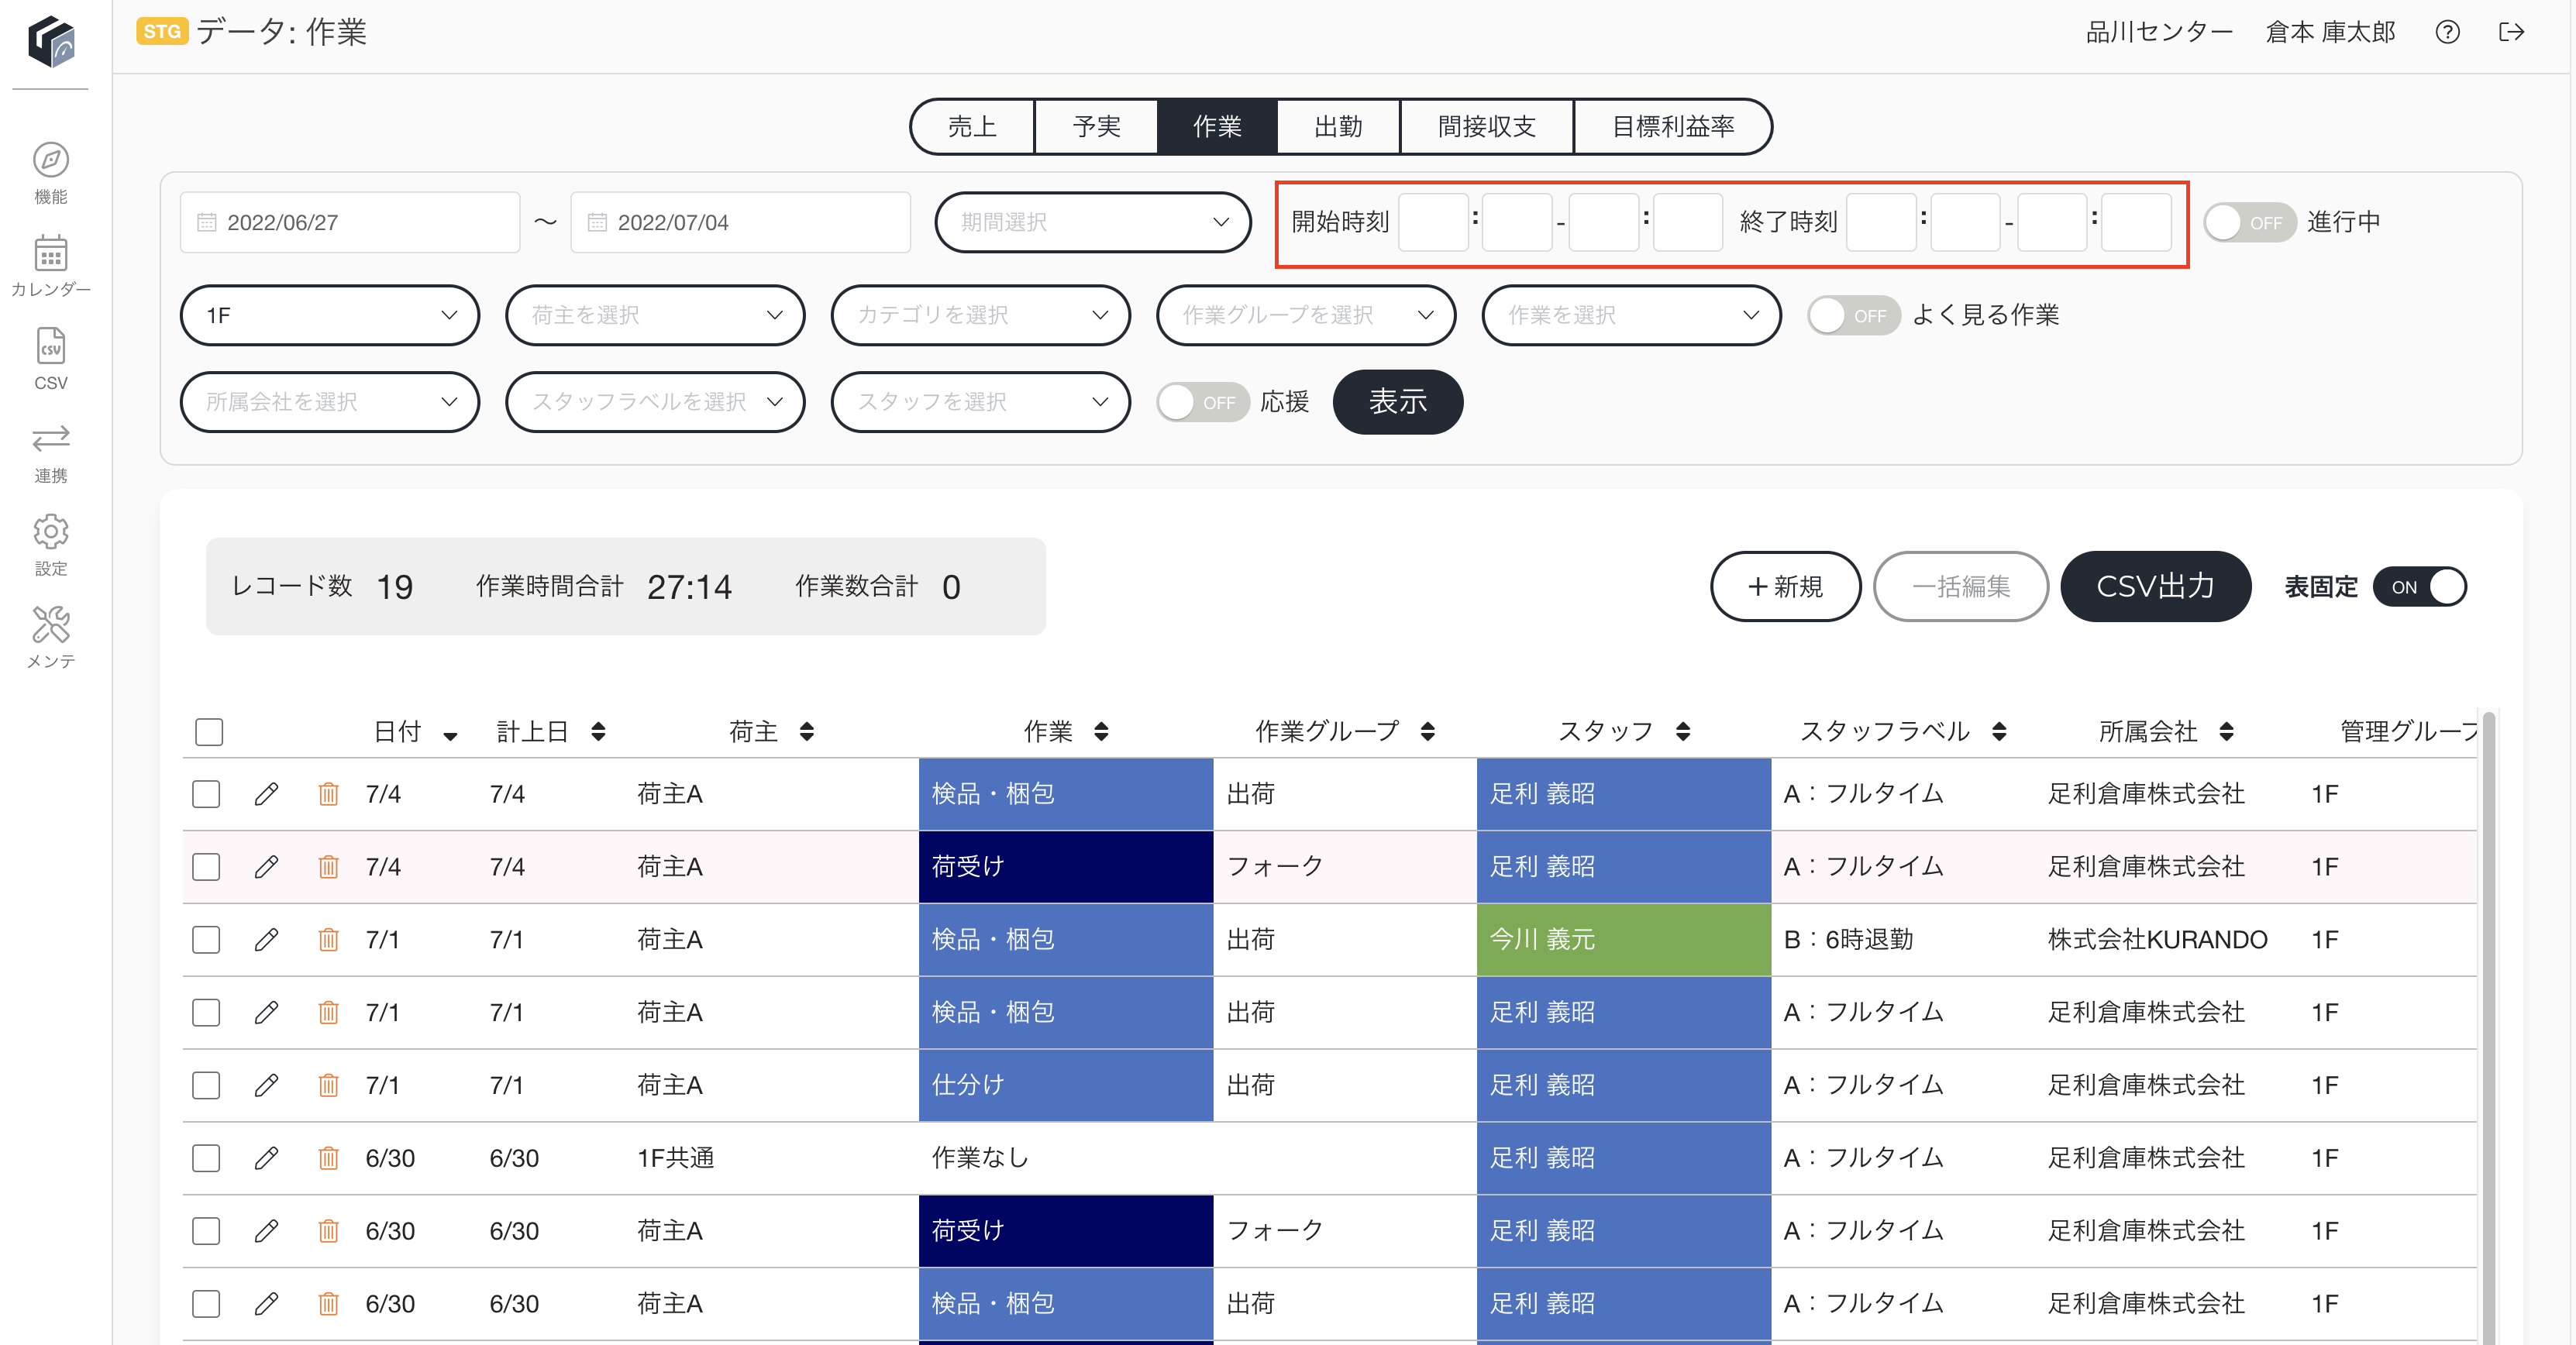
Task: Toggle the 進行中 switch
Action: (x=2249, y=222)
